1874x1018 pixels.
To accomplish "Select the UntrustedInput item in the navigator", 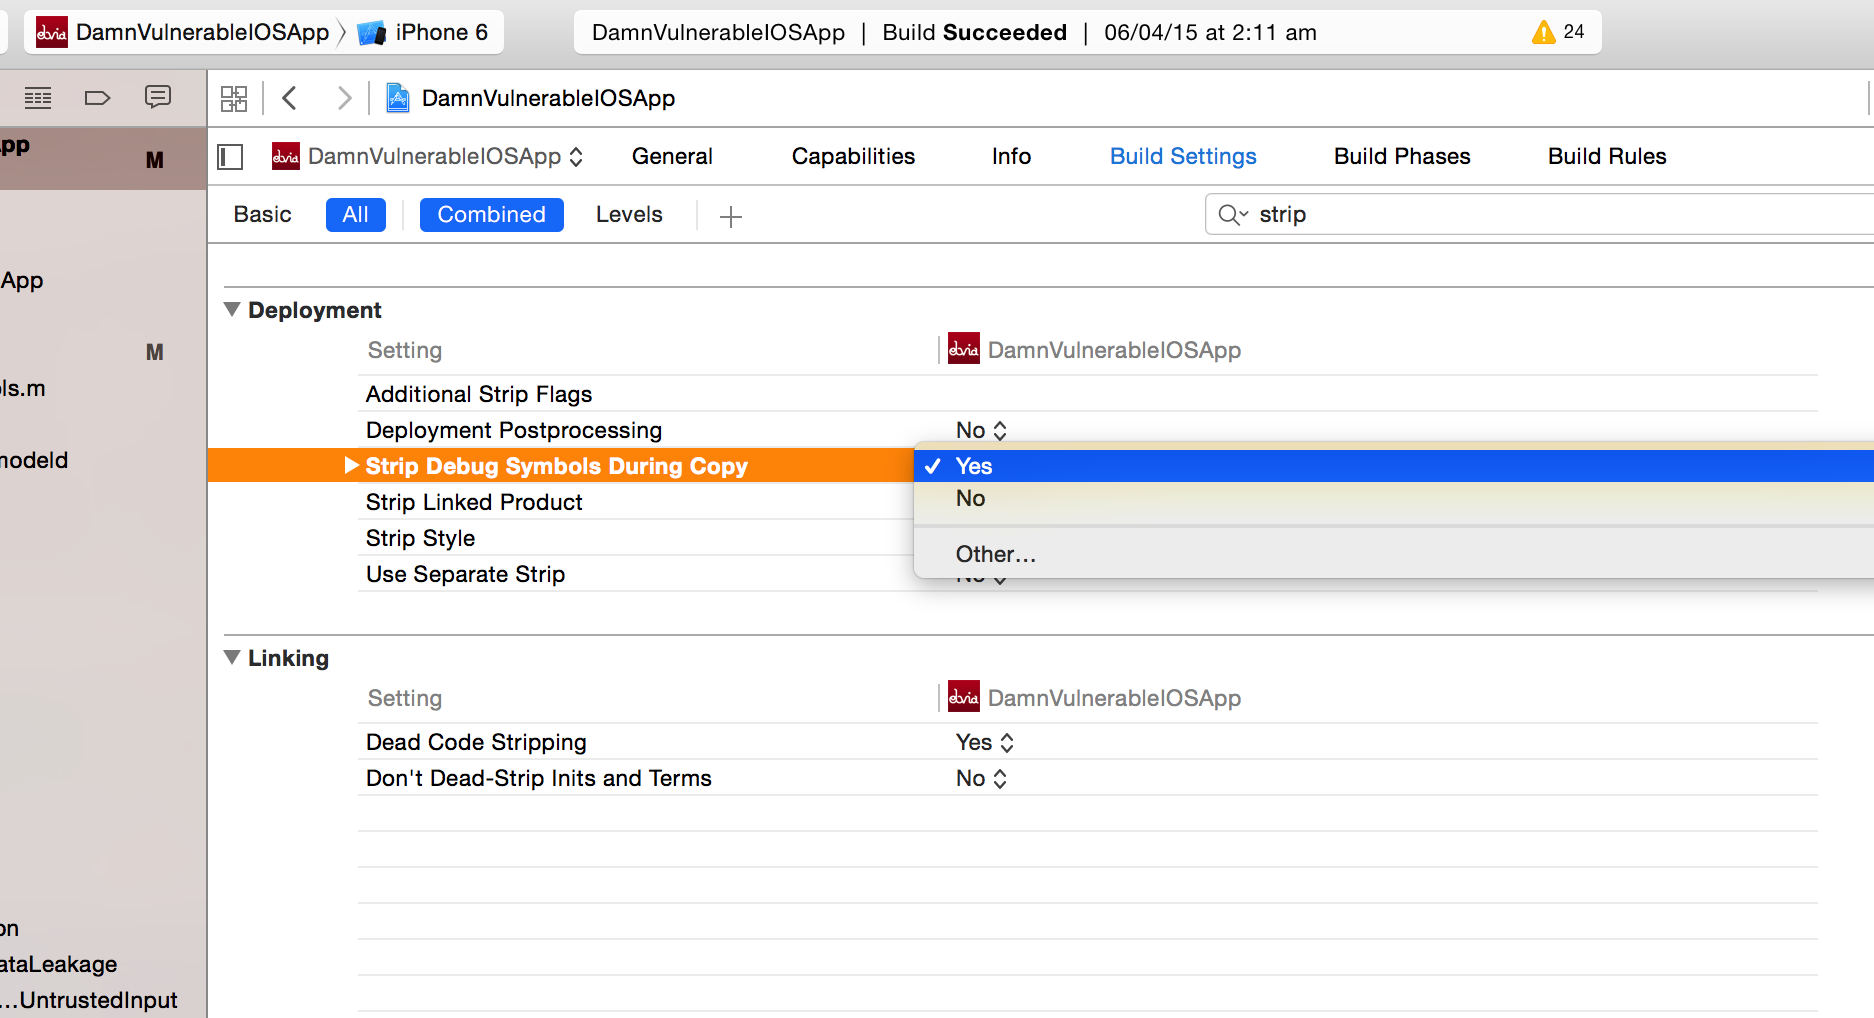I will click(89, 1000).
